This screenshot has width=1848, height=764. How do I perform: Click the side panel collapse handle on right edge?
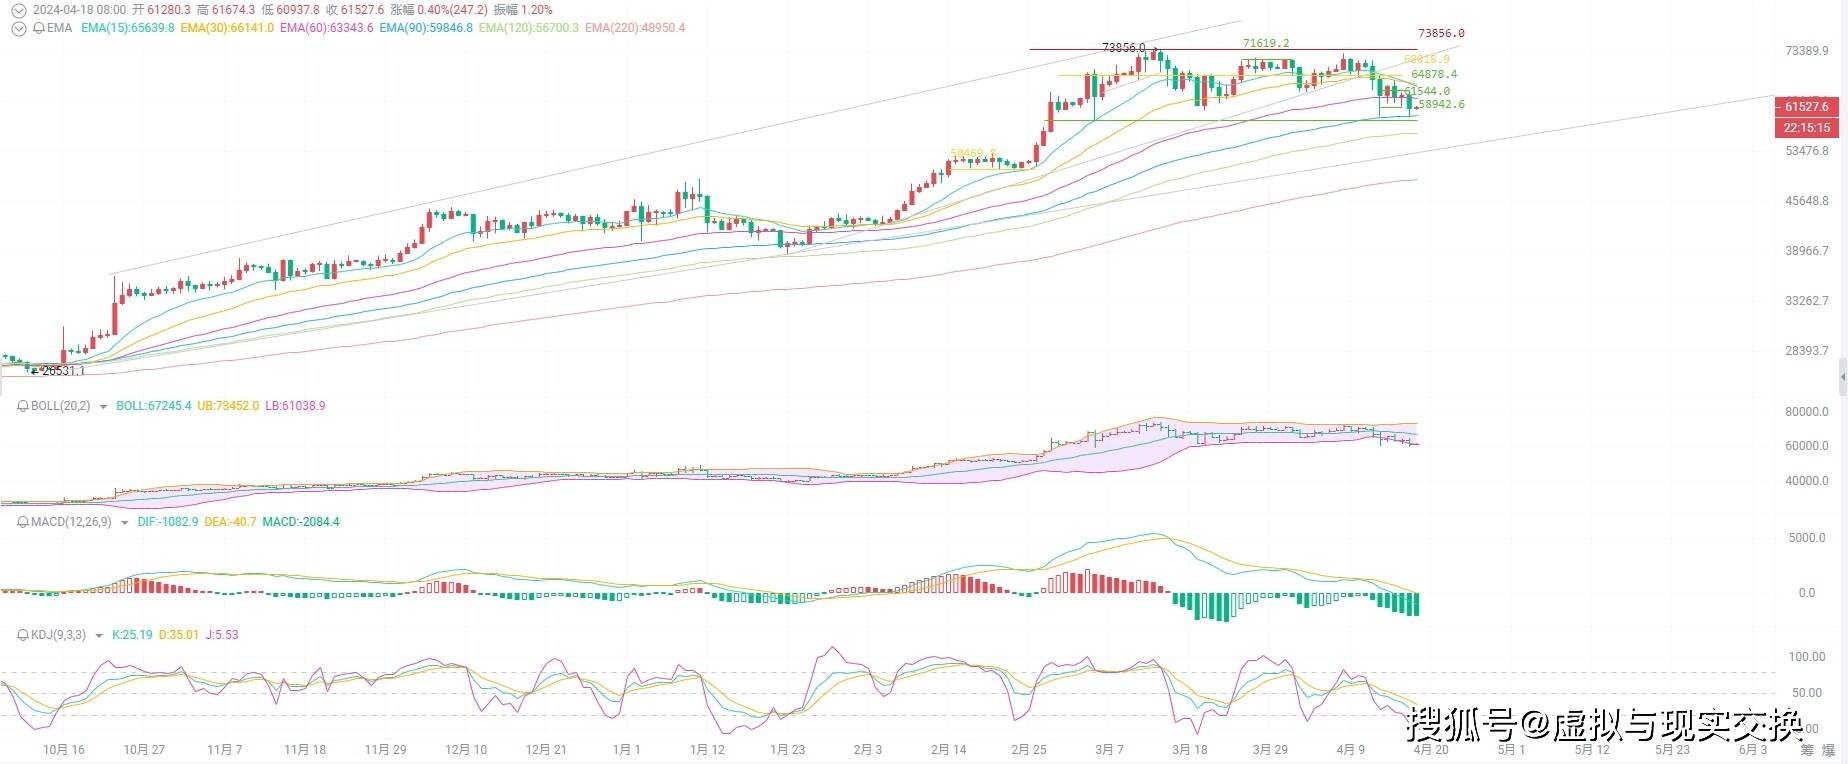[x=1843, y=377]
